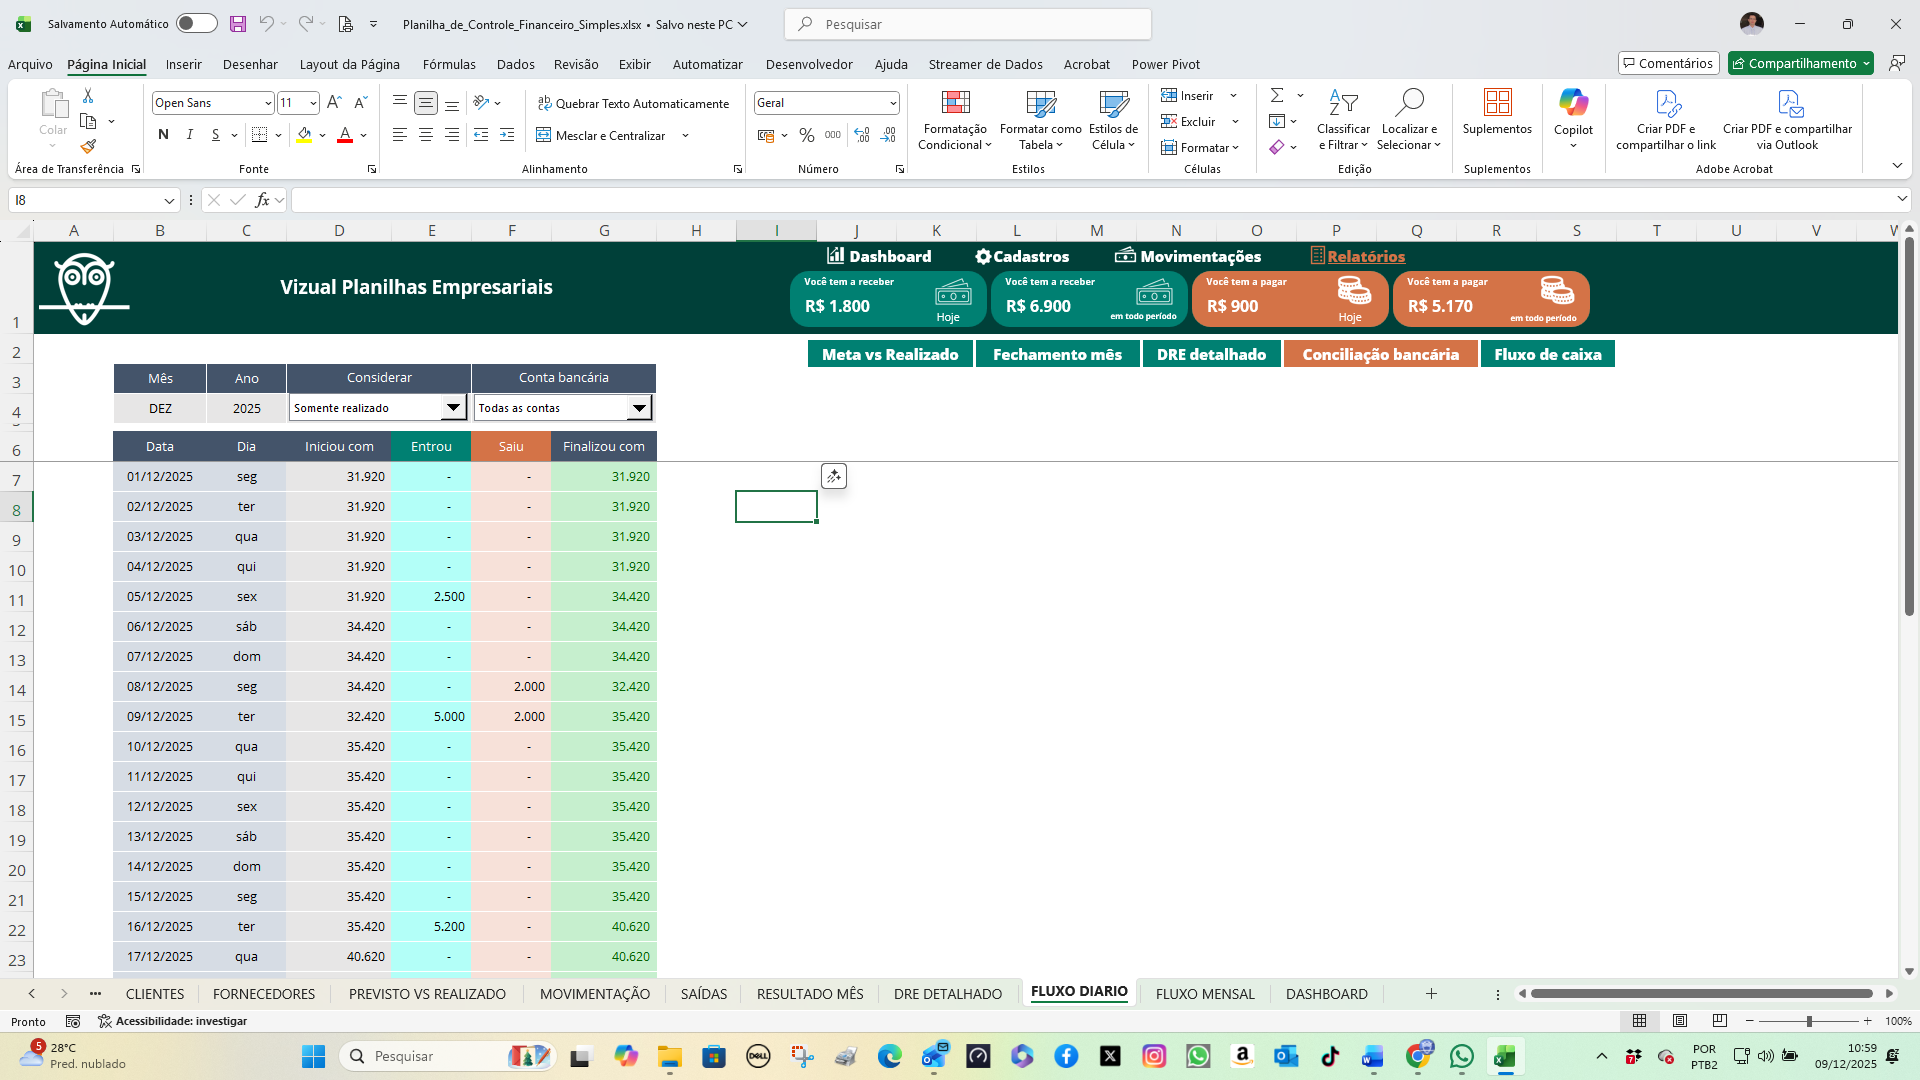Screen dimensions: 1920x1080
Task: Toggle italic formatting
Action: click(x=189, y=135)
